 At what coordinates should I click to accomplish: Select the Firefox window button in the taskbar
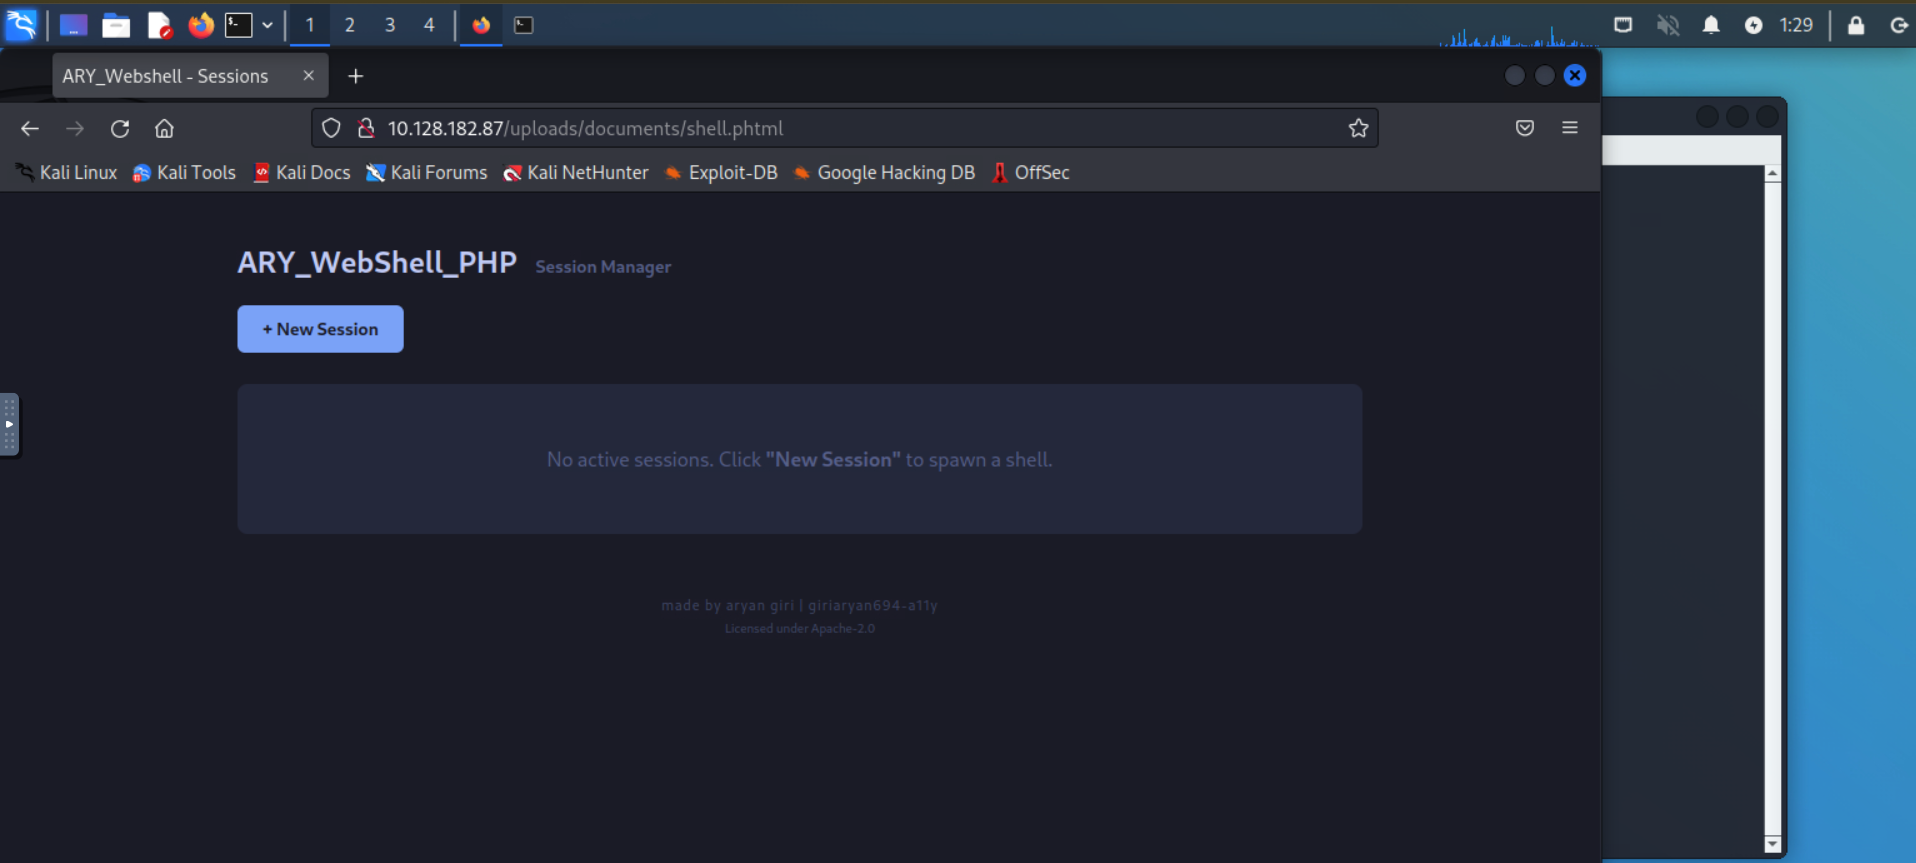tap(481, 26)
